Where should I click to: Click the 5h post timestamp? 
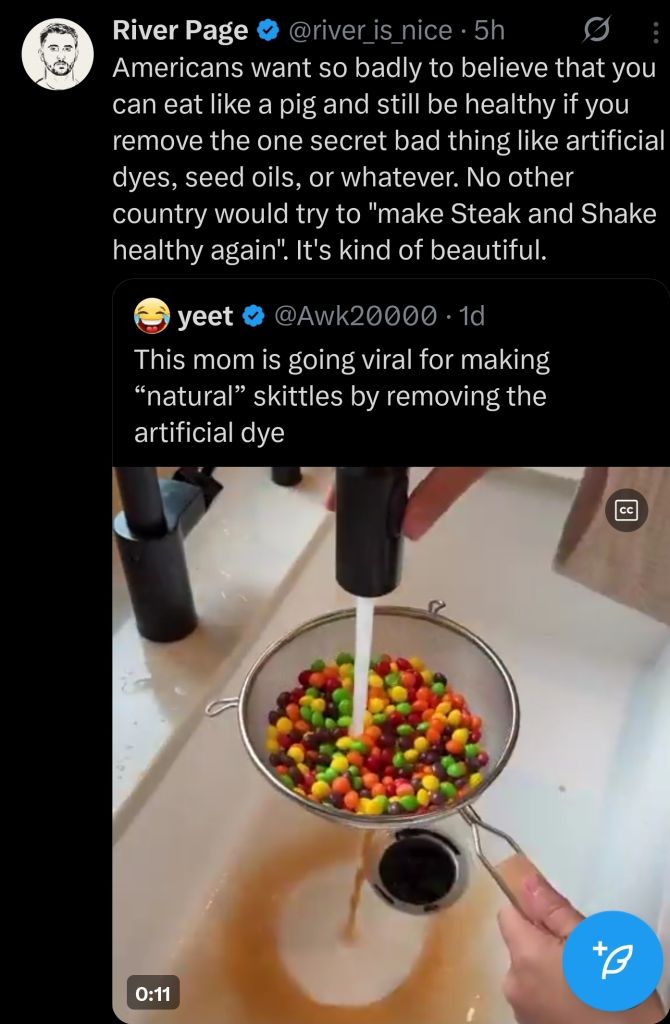(489, 31)
